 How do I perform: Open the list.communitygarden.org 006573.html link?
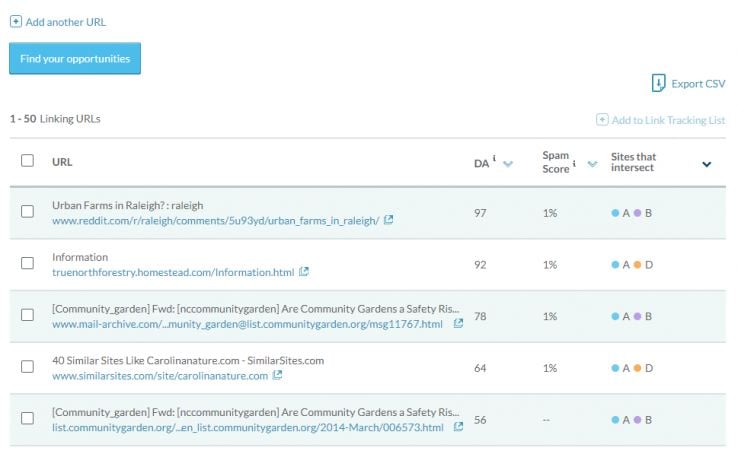[248, 428]
